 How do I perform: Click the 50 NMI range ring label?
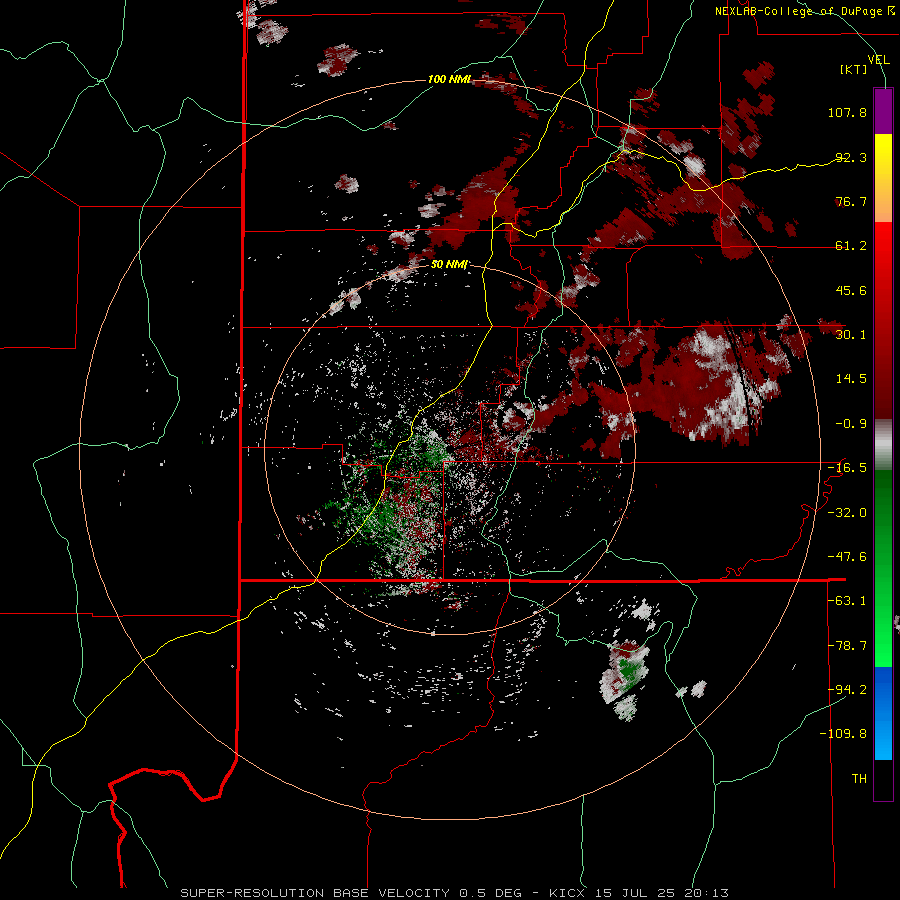click(x=449, y=265)
